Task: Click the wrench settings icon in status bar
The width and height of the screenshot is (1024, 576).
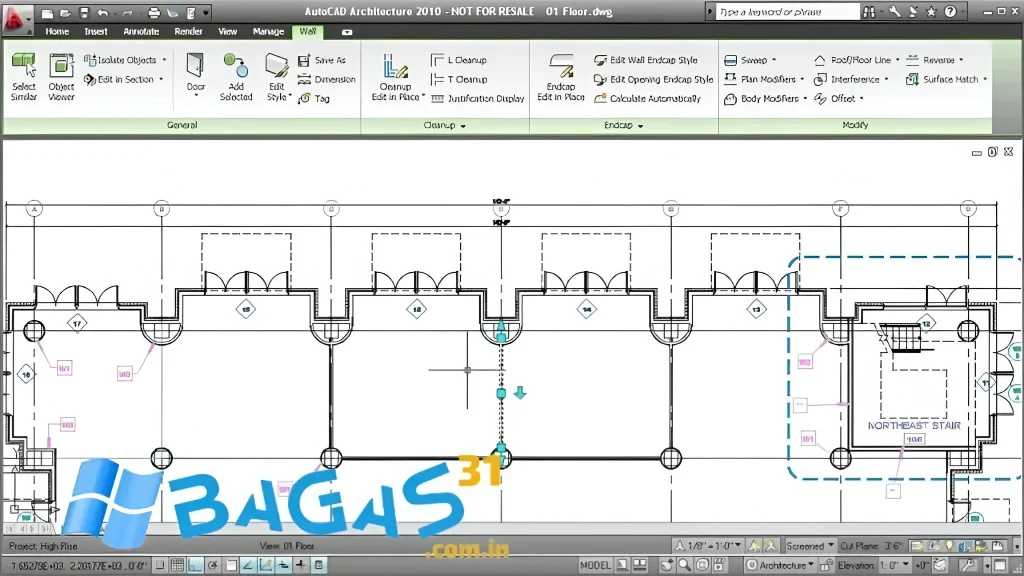Action: (x=967, y=565)
